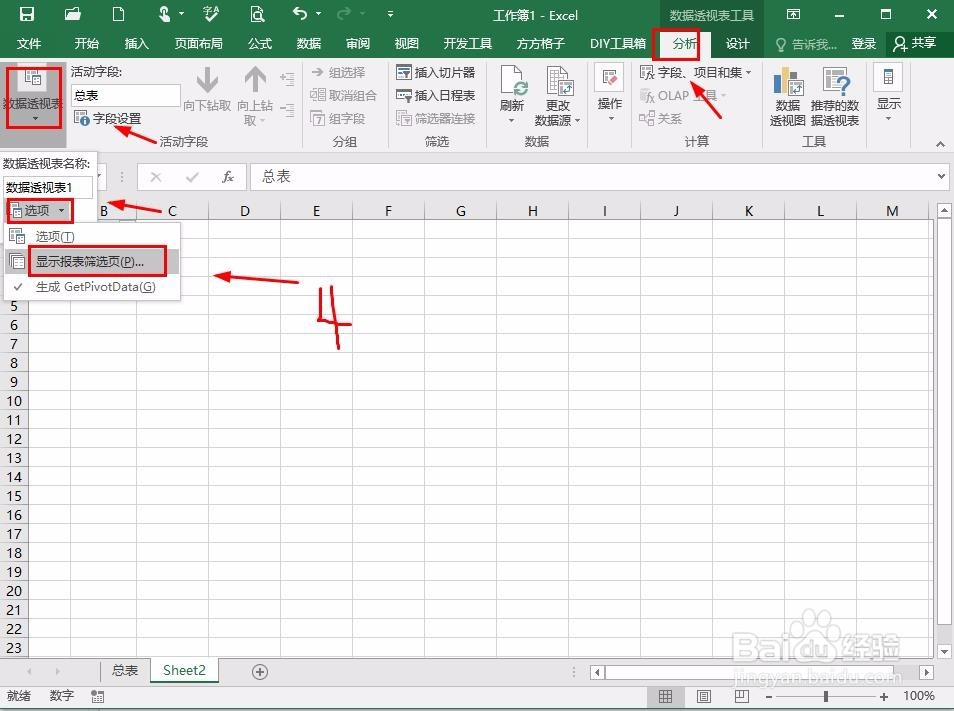Open the 文件 tab

(29, 43)
